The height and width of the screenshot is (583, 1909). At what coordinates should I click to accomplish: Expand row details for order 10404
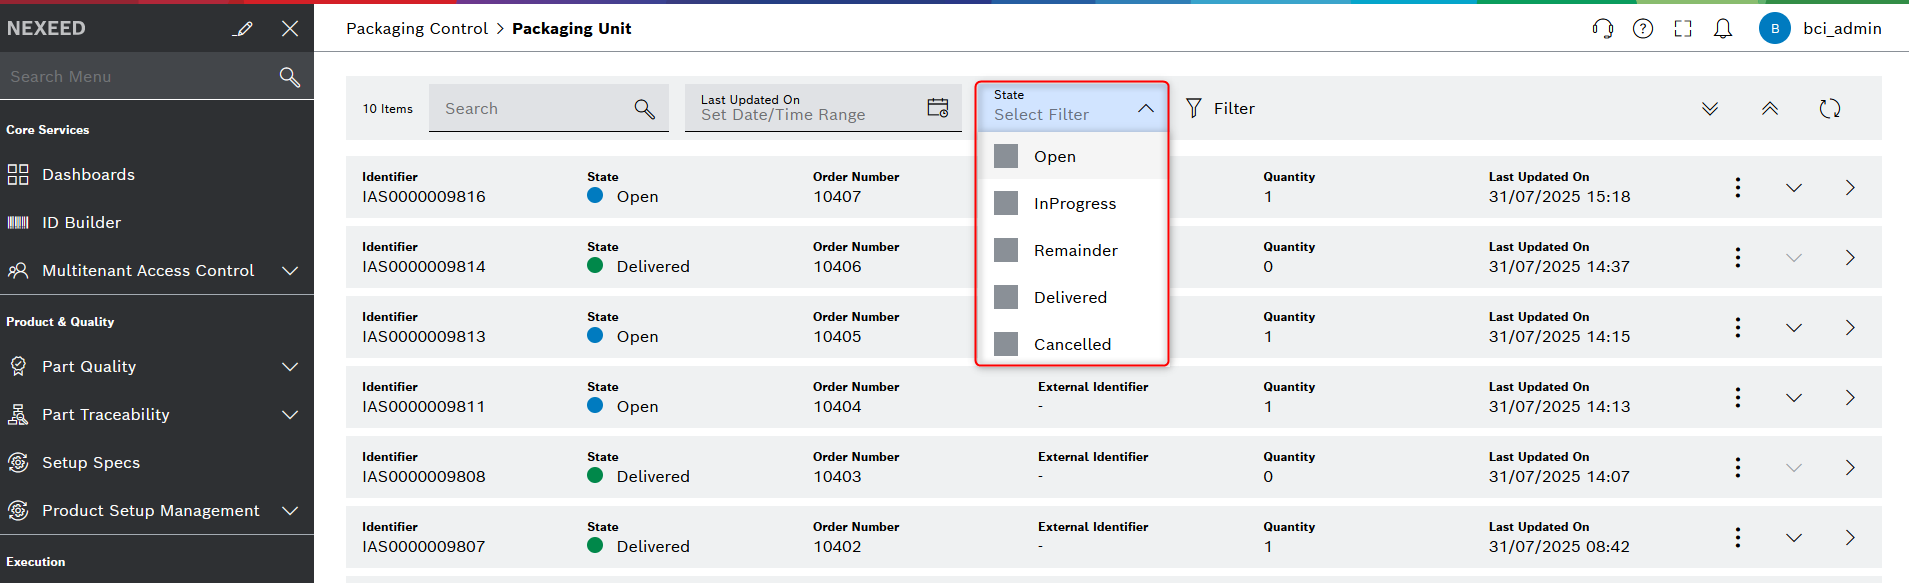(1793, 398)
